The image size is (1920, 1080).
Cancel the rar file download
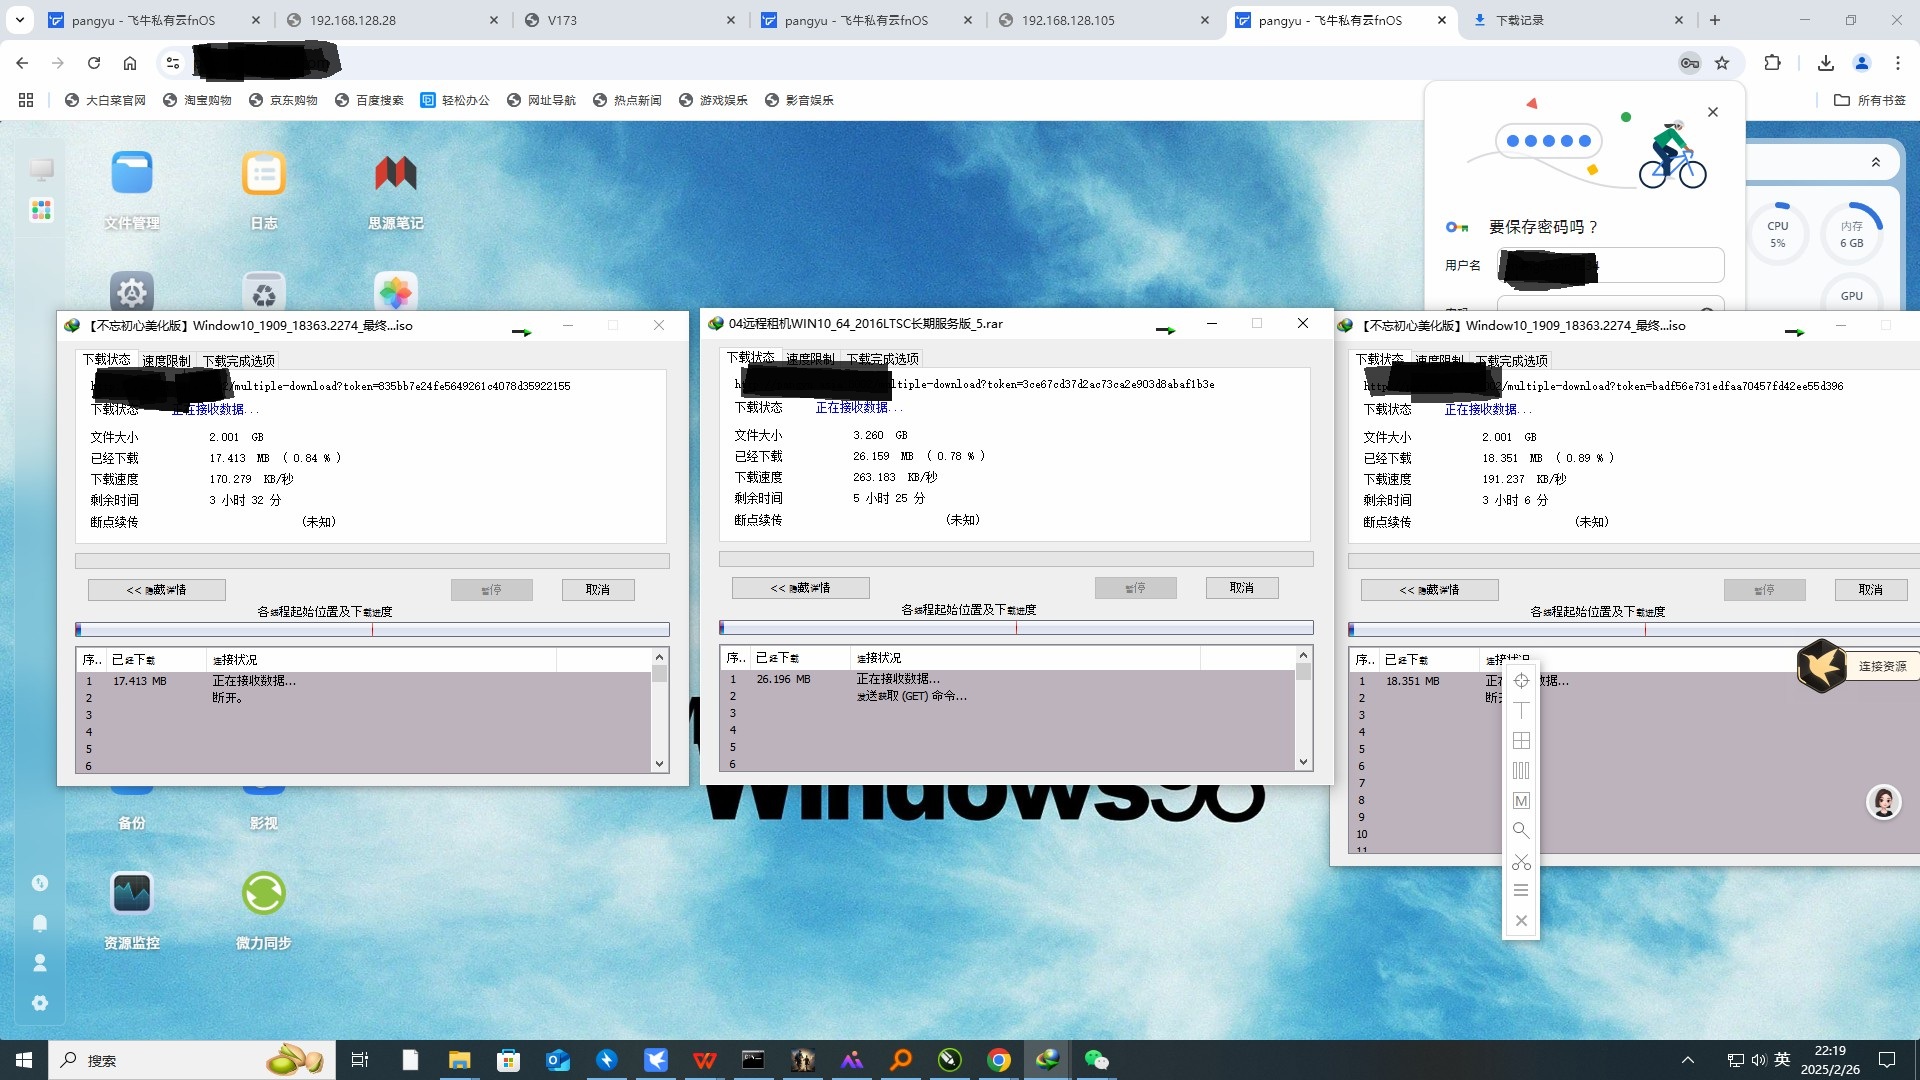point(1242,588)
